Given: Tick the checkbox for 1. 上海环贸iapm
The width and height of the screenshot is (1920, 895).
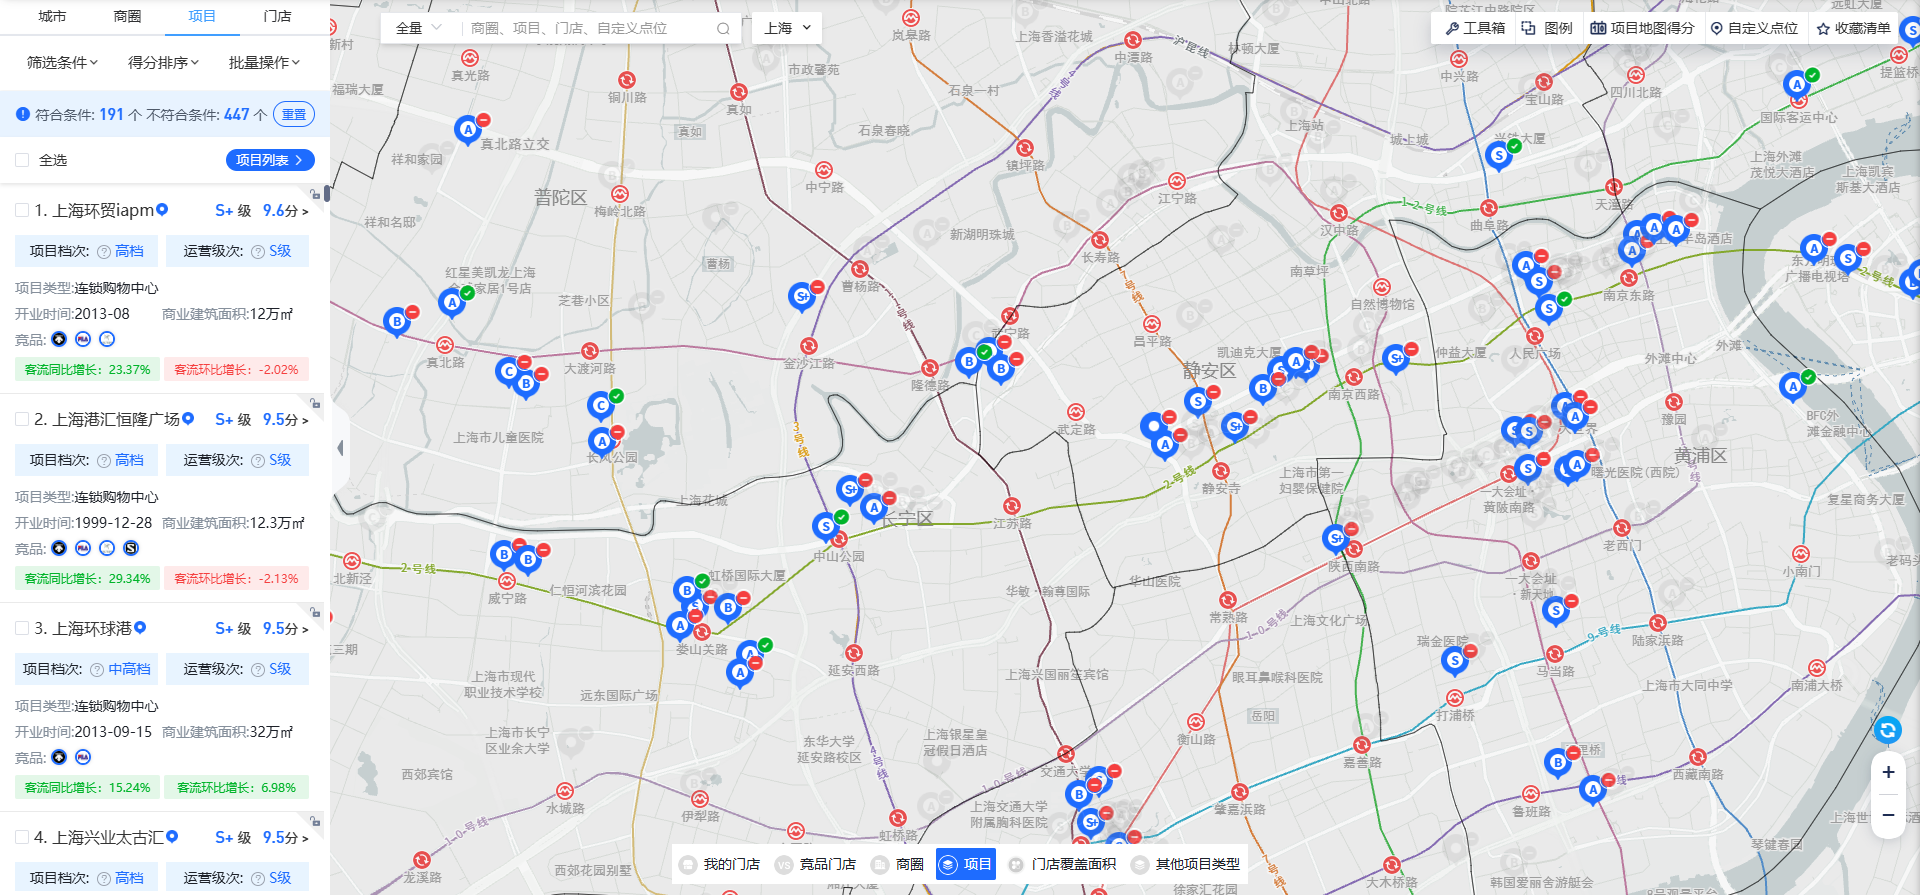Looking at the screenshot, I should (x=22, y=210).
